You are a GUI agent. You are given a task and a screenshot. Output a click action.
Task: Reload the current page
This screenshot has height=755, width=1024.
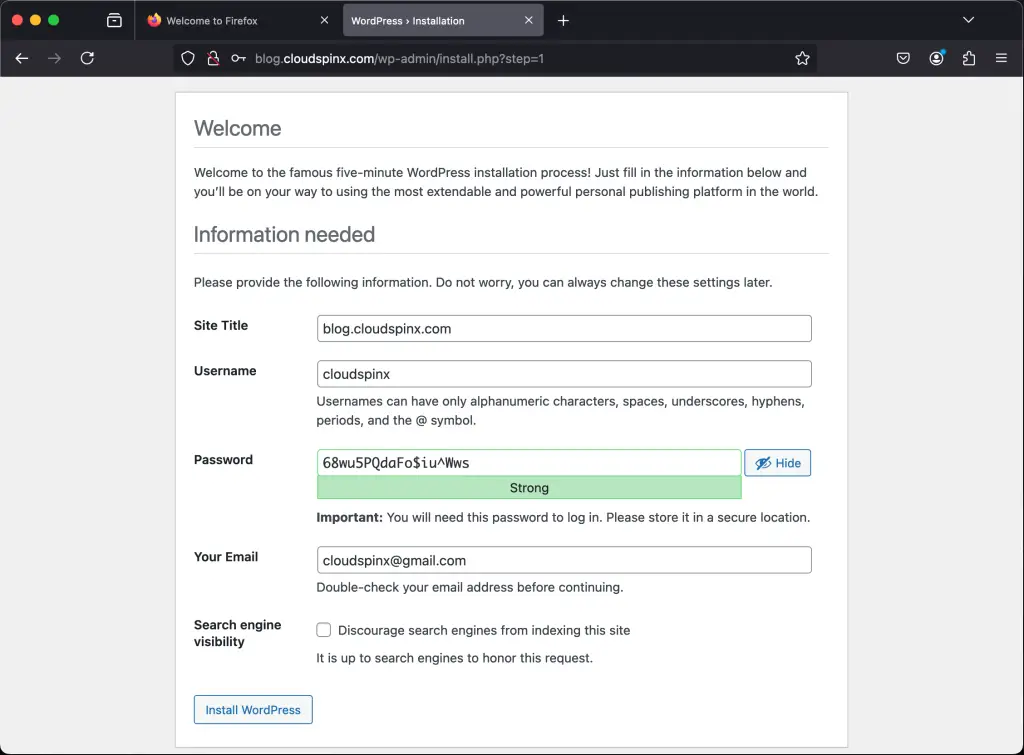click(87, 58)
